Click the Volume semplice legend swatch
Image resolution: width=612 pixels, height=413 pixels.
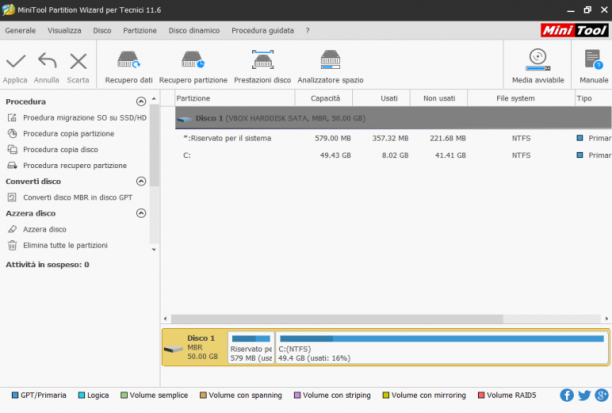124,395
